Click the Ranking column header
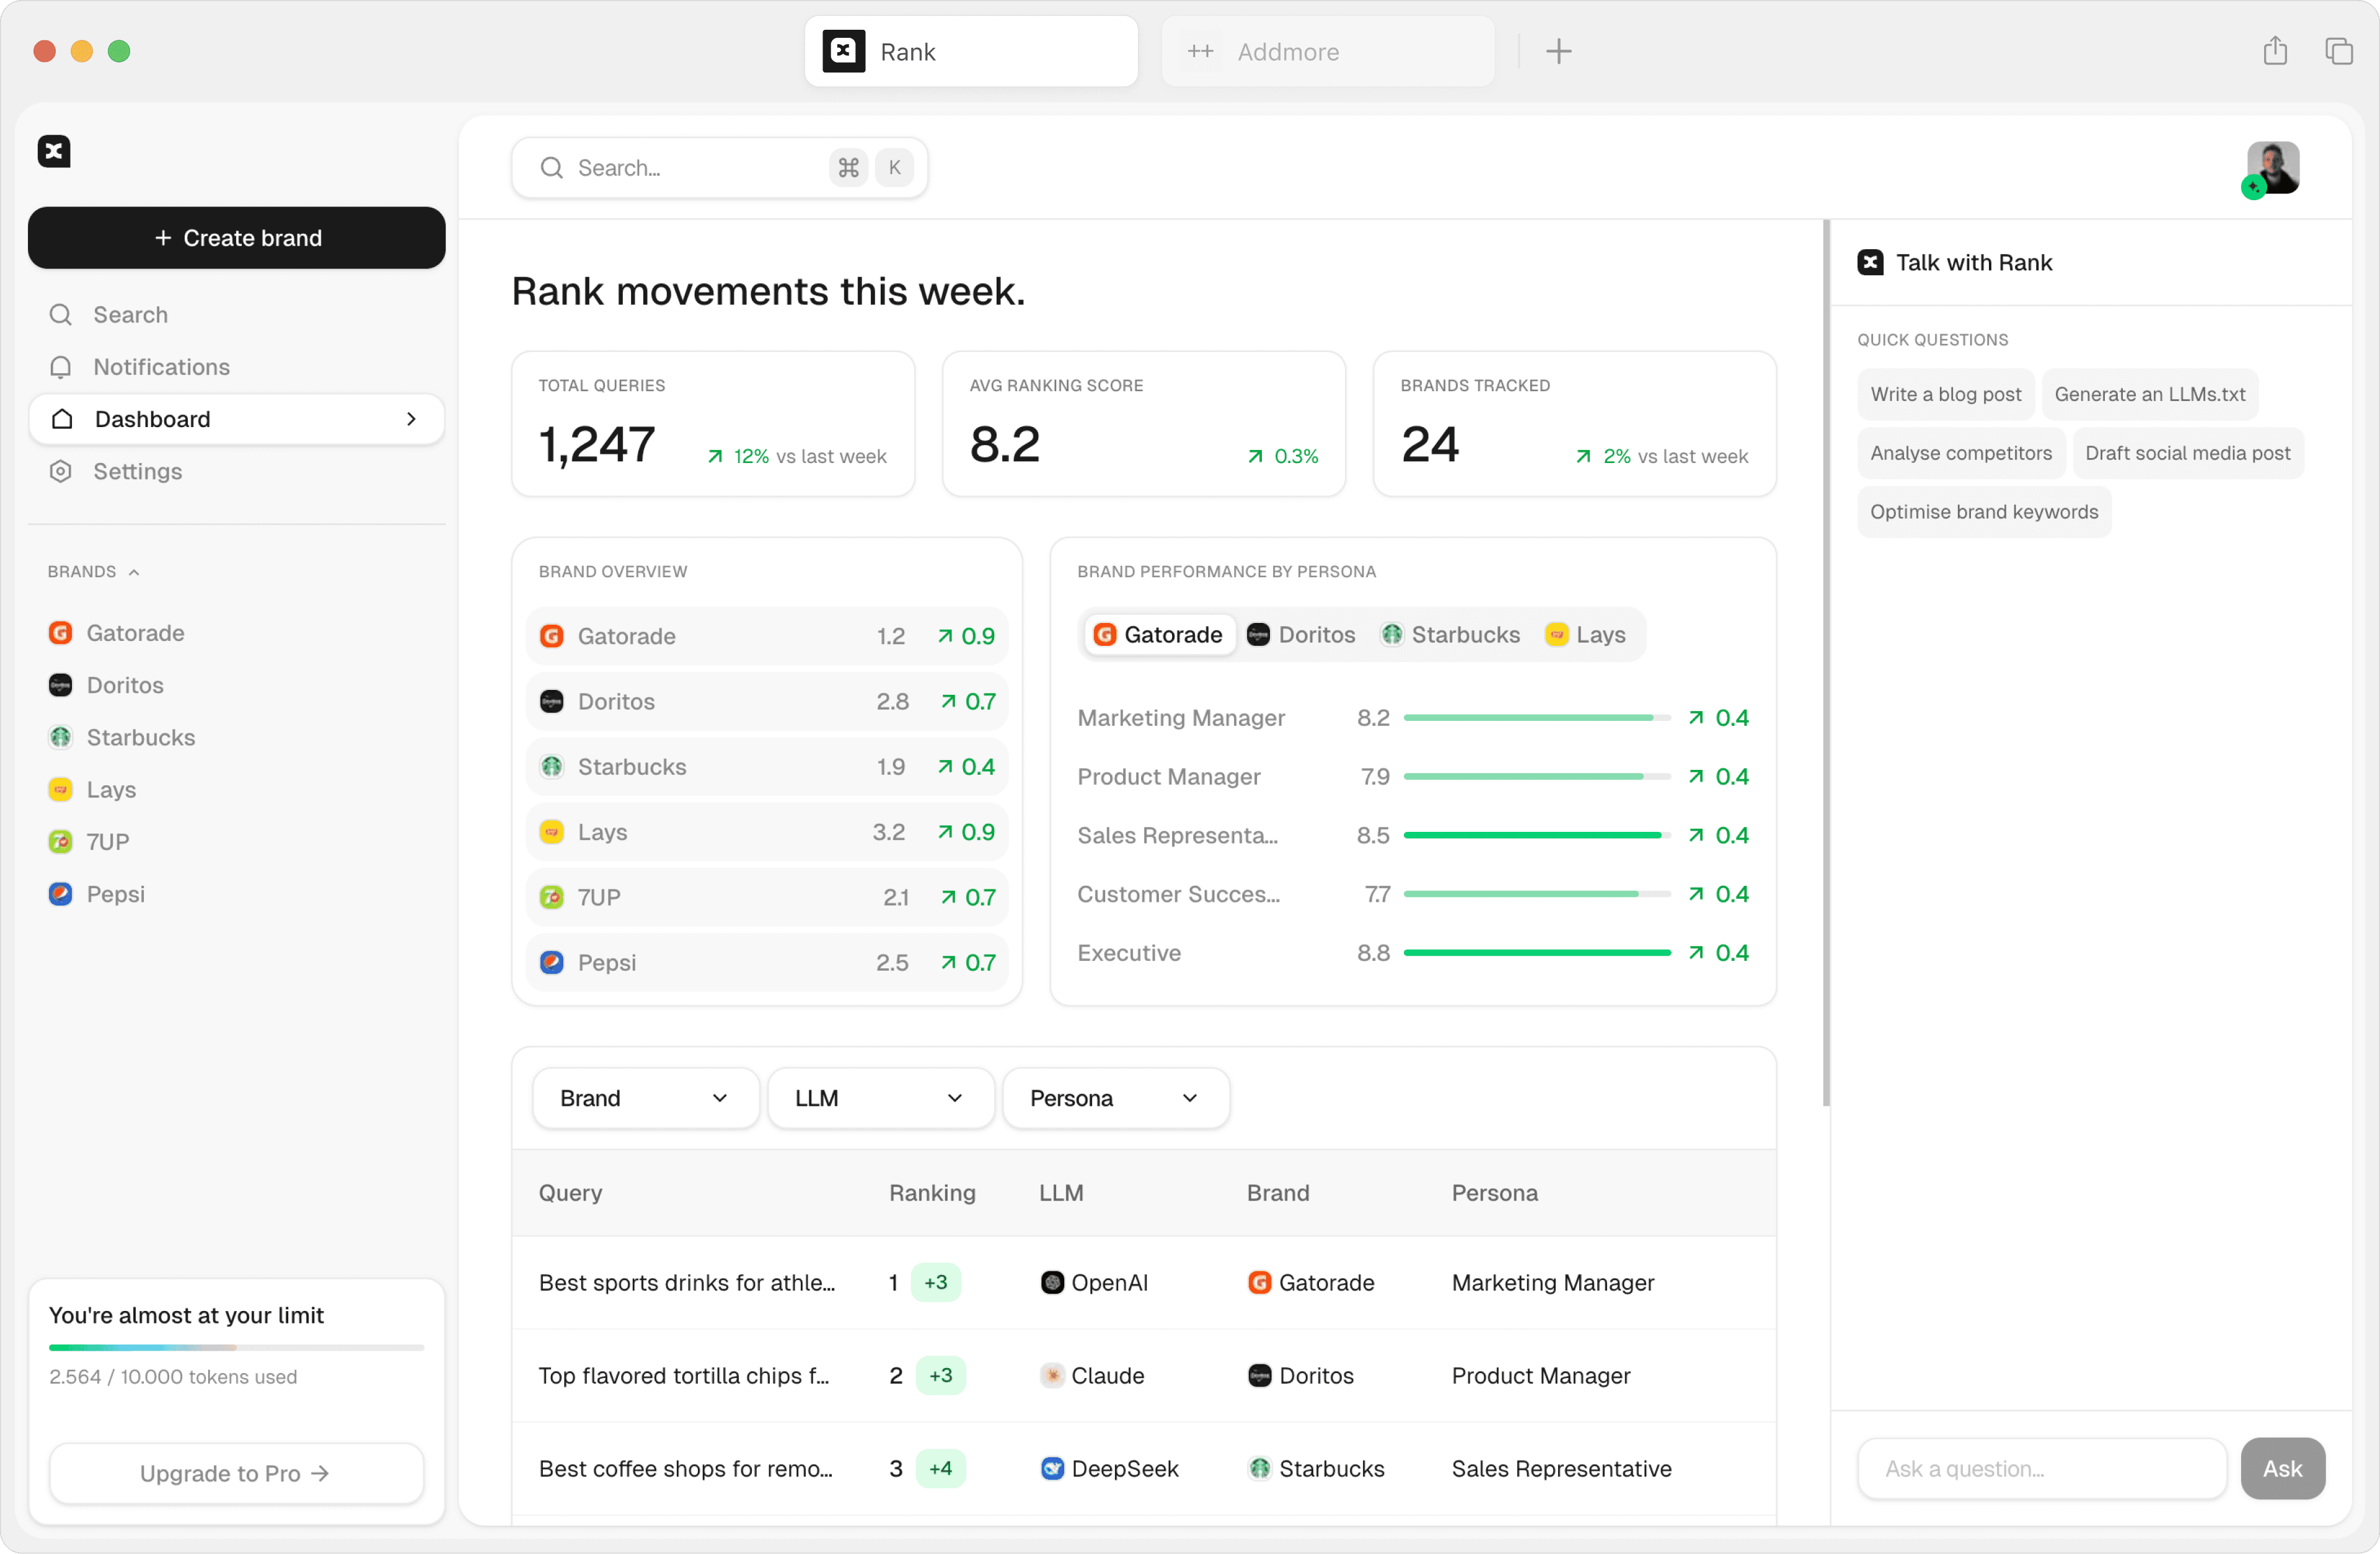Viewport: 2380px width, 1554px height. [x=932, y=1192]
